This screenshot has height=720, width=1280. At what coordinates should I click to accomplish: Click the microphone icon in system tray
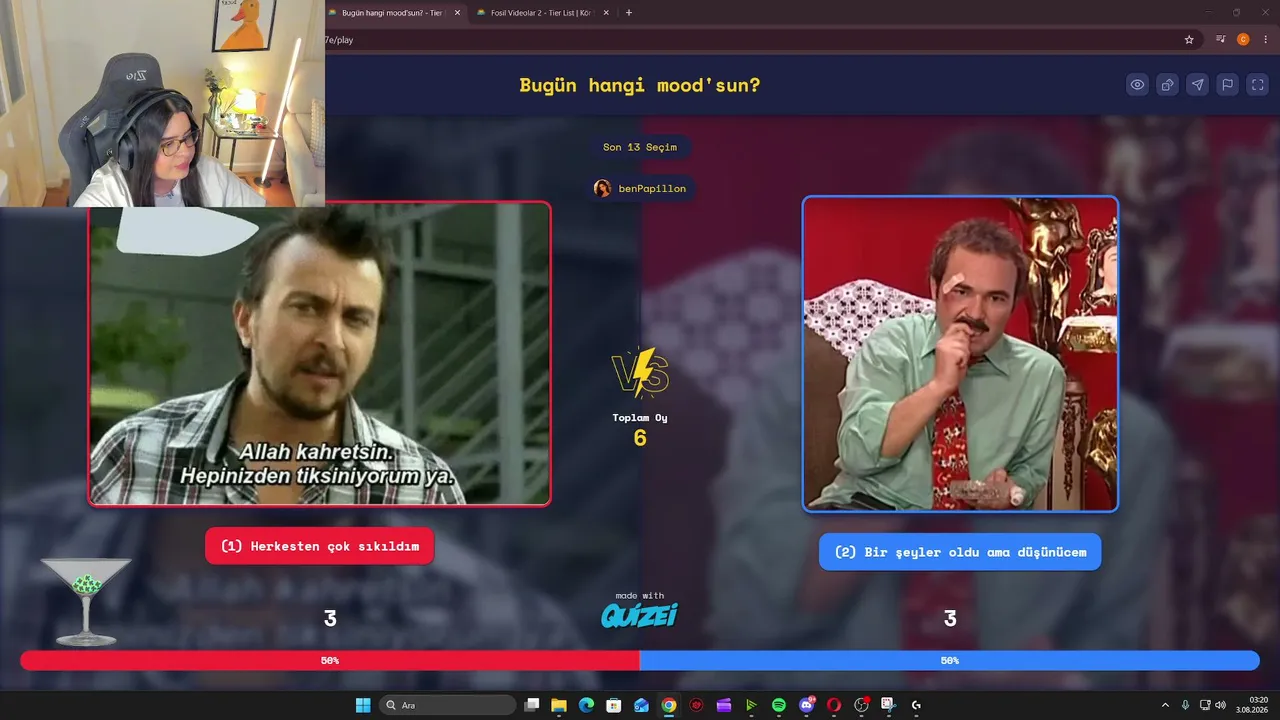pyautogui.click(x=1185, y=705)
